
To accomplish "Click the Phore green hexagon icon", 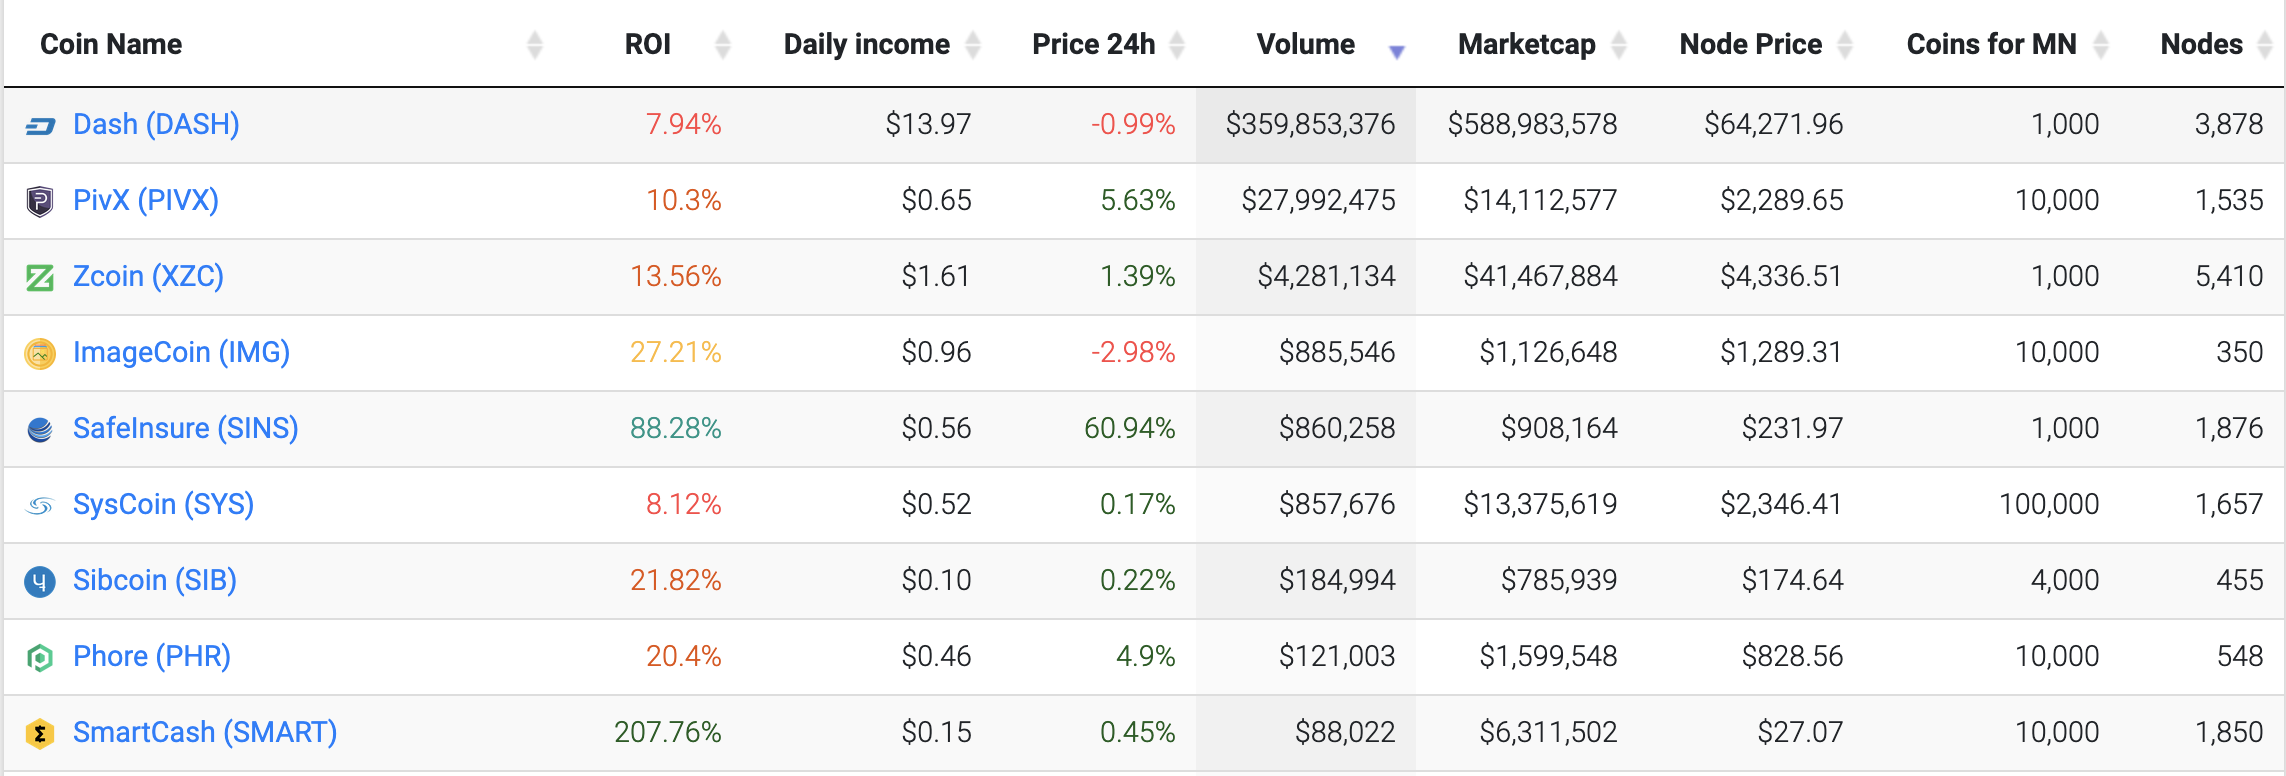I will (40, 658).
